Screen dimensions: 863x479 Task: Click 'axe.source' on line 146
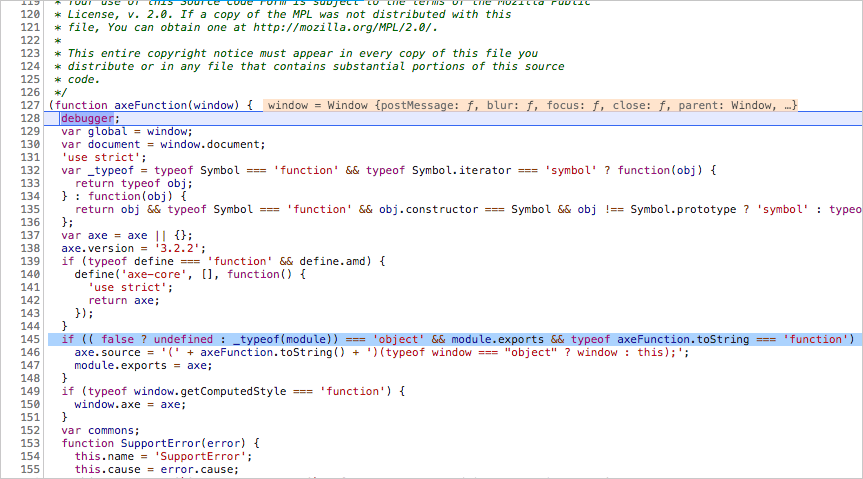coord(107,352)
